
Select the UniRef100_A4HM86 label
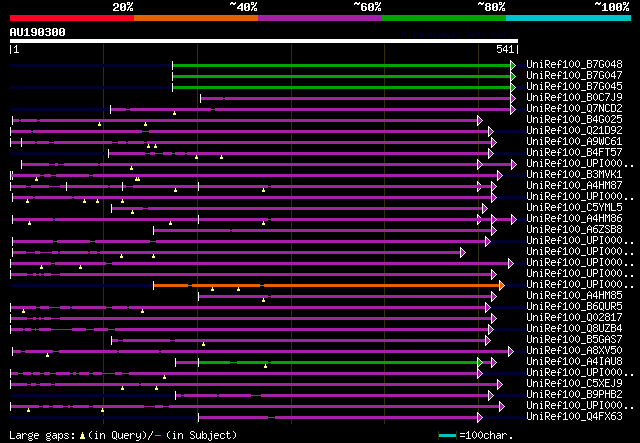574,219
